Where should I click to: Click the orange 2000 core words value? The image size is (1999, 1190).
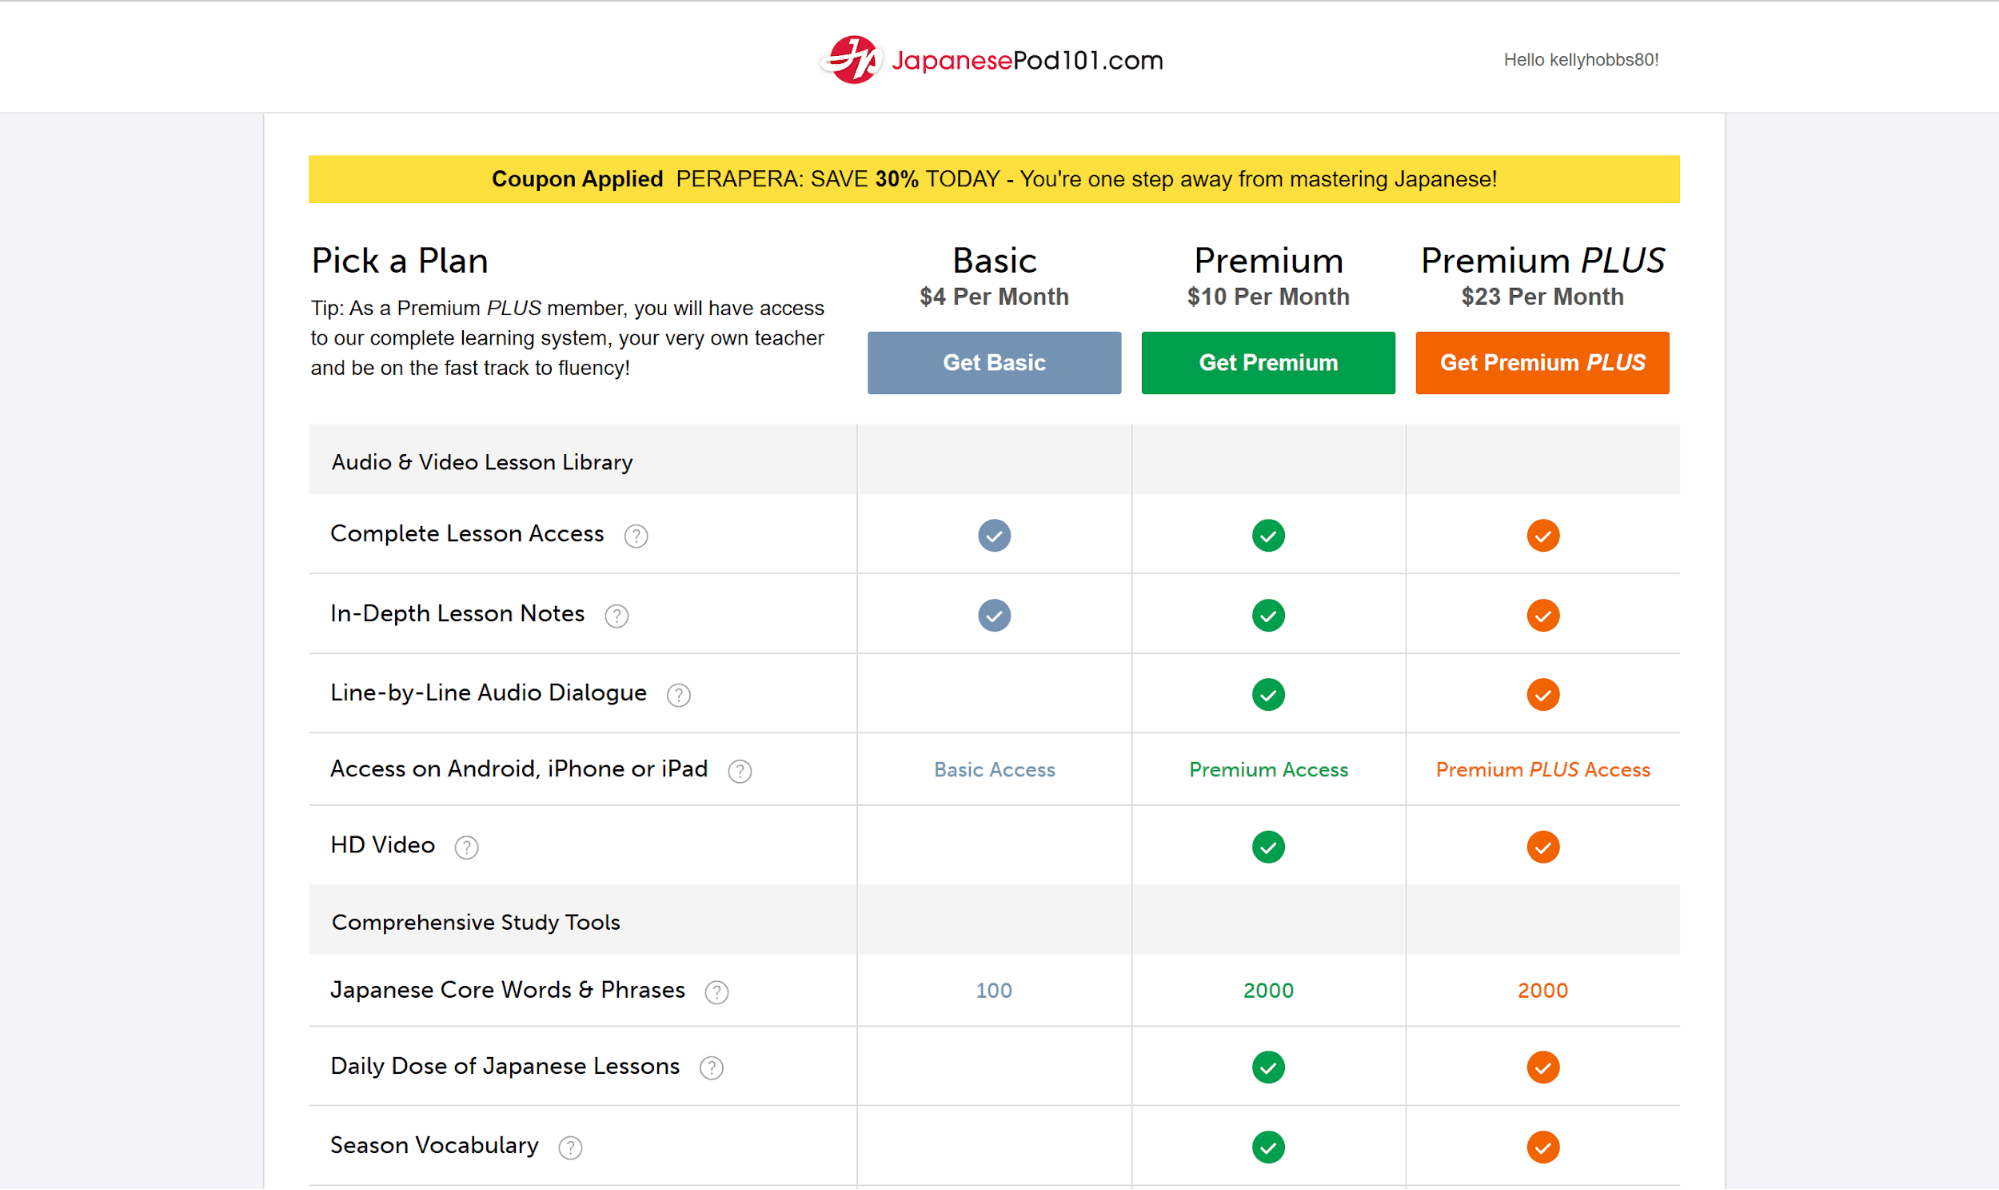pyautogui.click(x=1543, y=991)
